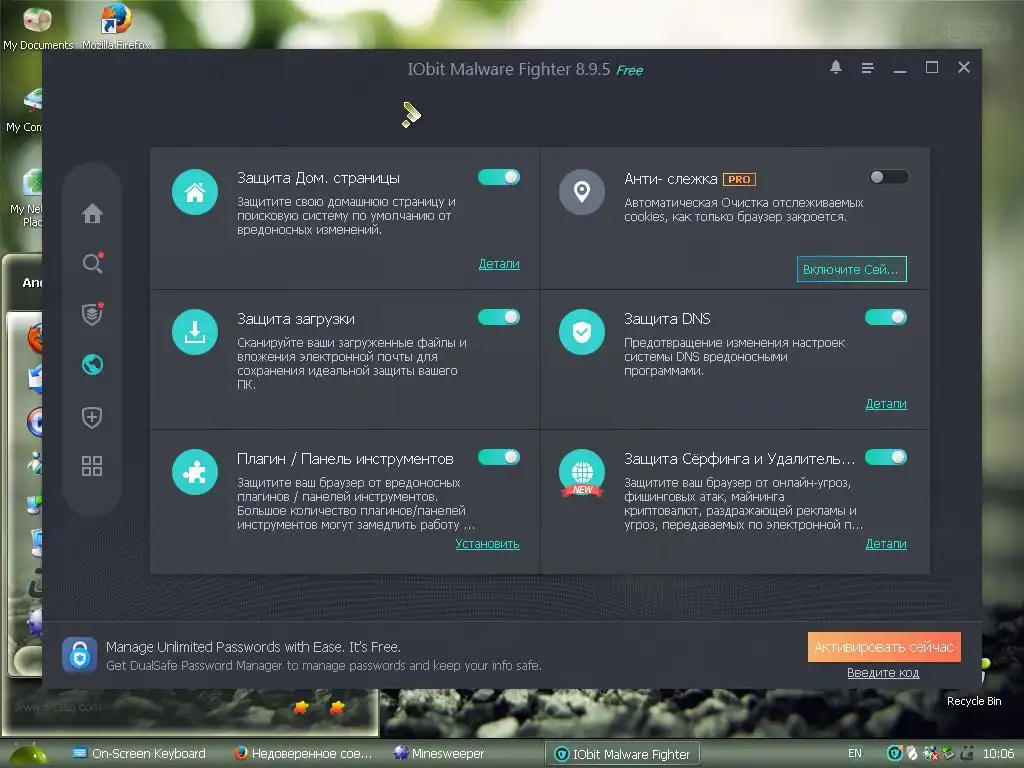Open Детали link for homepage protection

coord(499,264)
